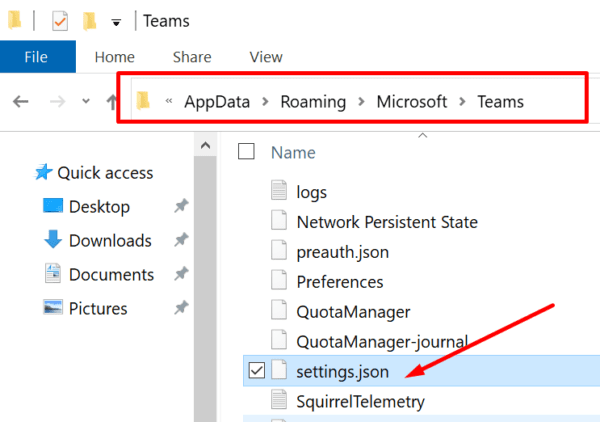Image resolution: width=600 pixels, height=422 pixels.
Task: Click the Forward navigation arrow
Action: point(57,102)
